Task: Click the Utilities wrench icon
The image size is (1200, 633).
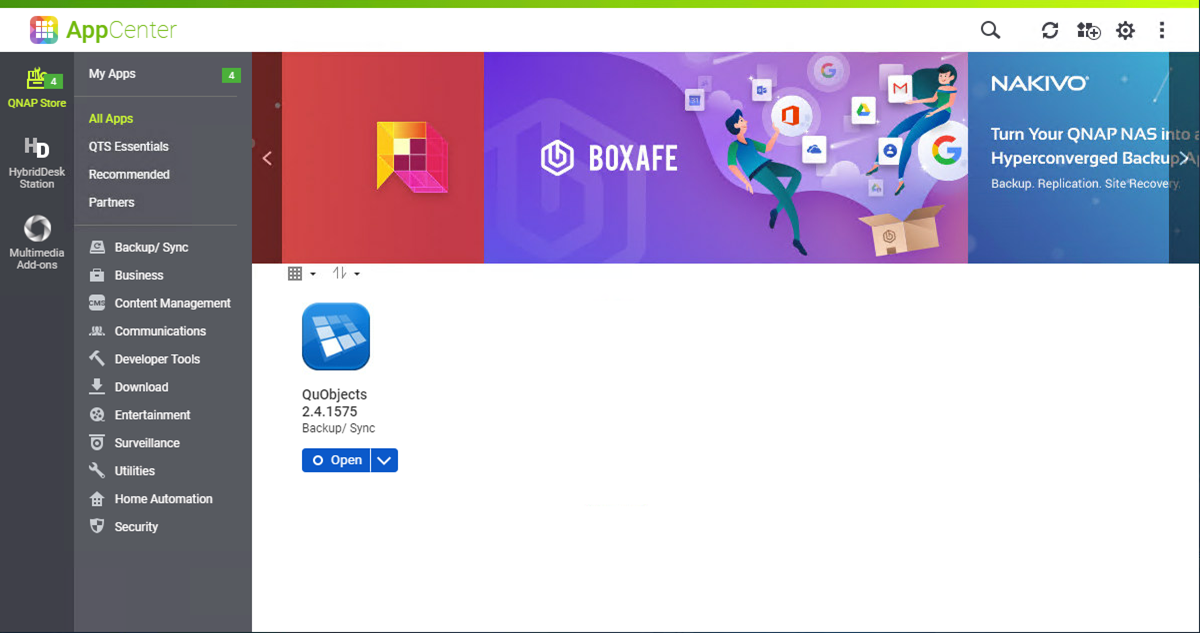Action: [97, 471]
